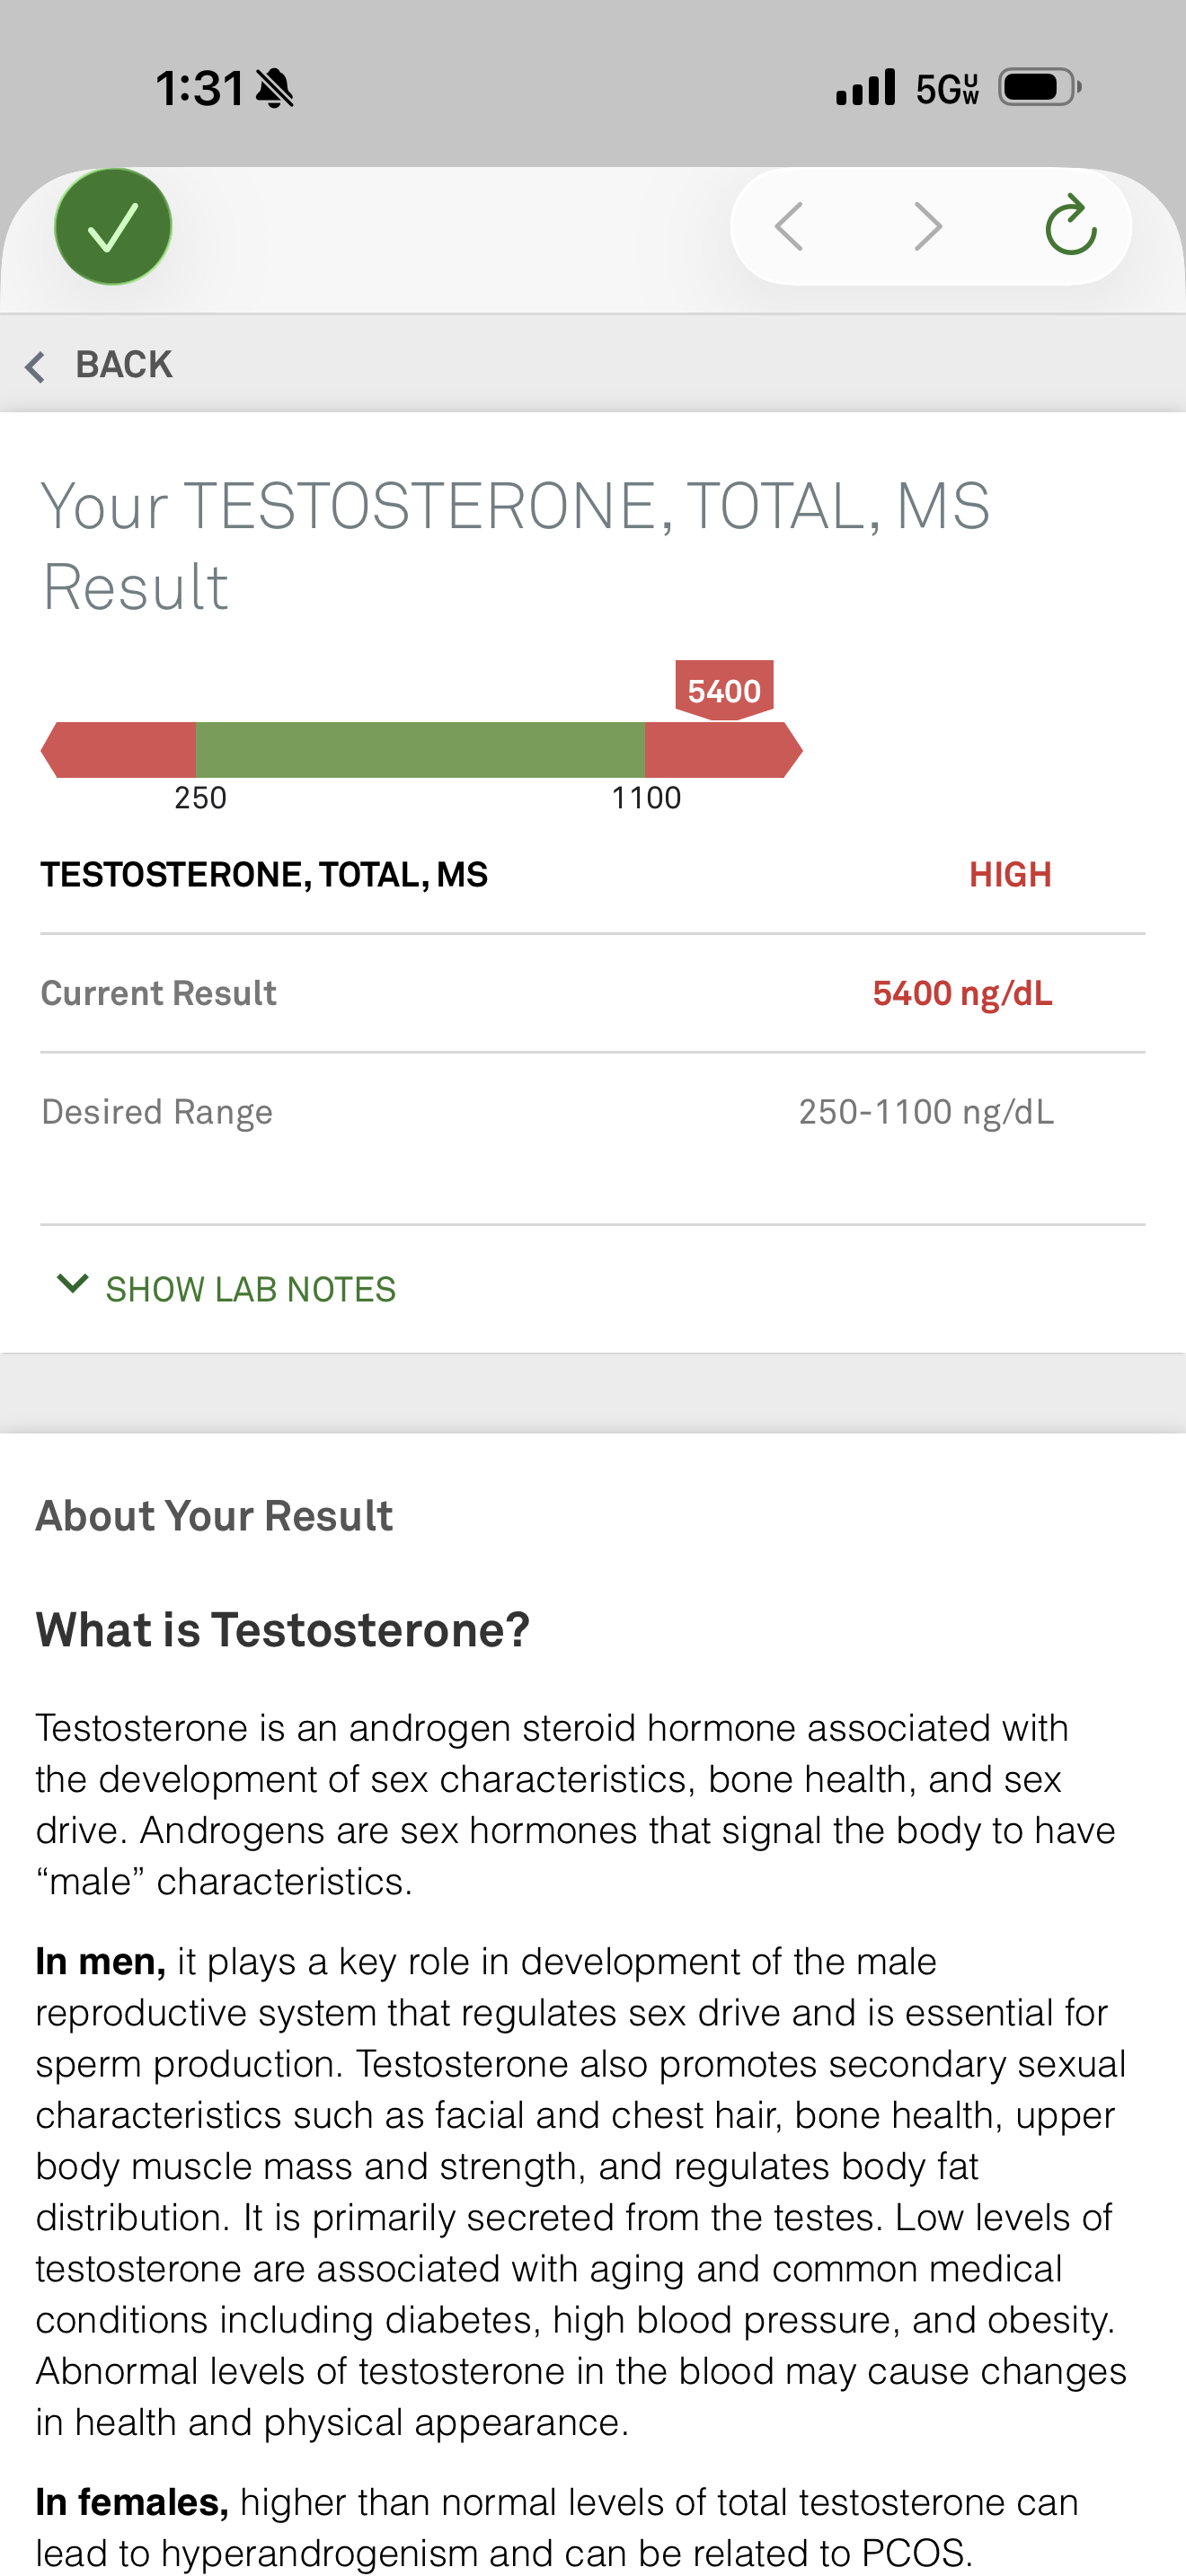Tap the green normal range segment

pos(420,750)
